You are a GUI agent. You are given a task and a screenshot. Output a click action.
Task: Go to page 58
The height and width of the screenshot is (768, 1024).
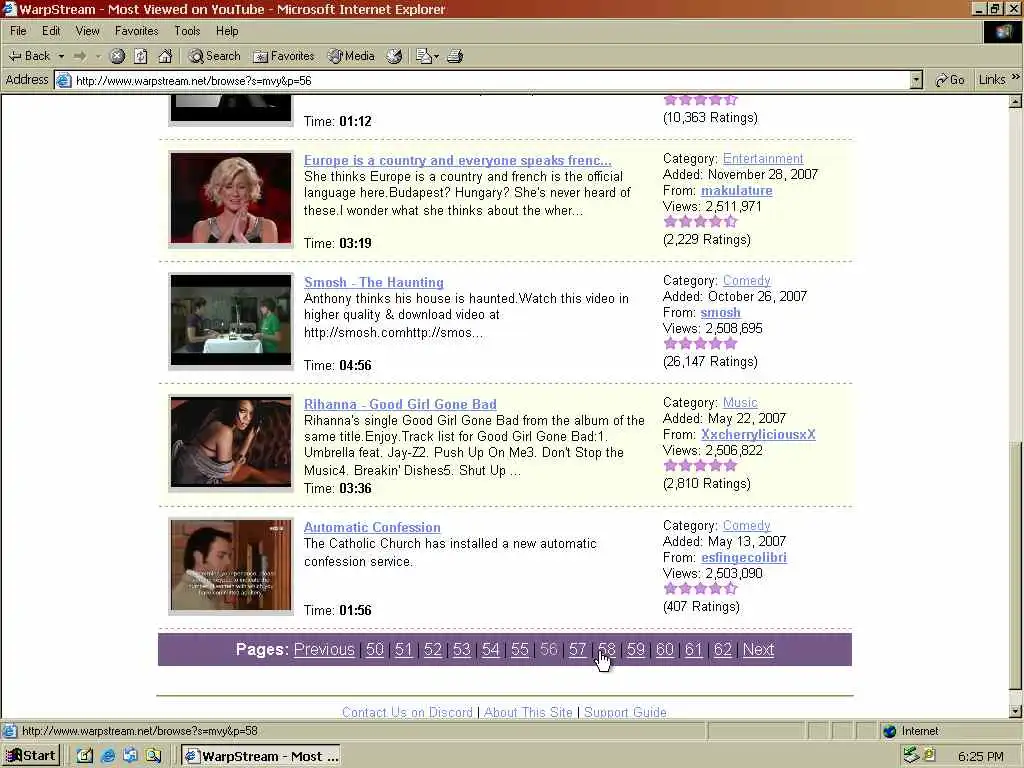[x=607, y=649]
